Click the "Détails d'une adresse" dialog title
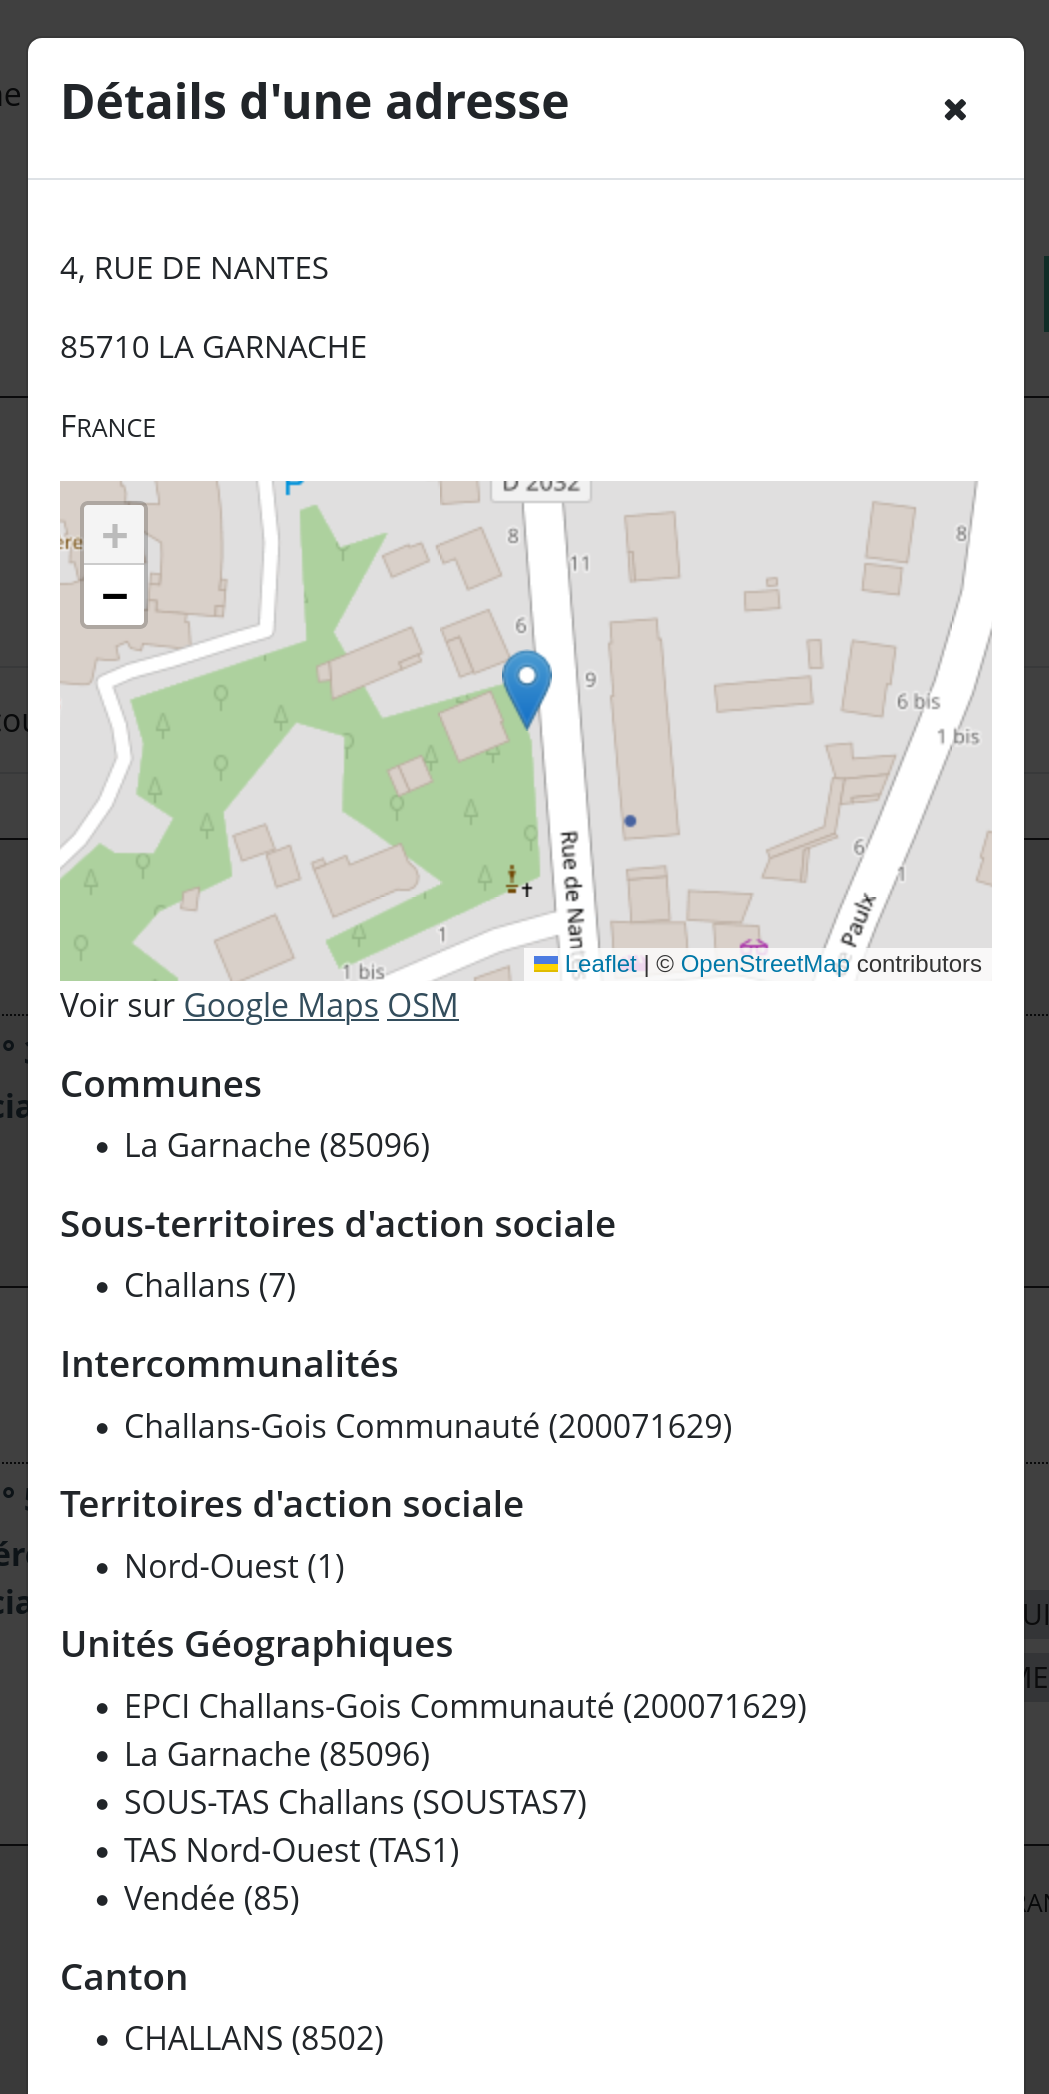This screenshot has width=1049, height=2094. [315, 102]
